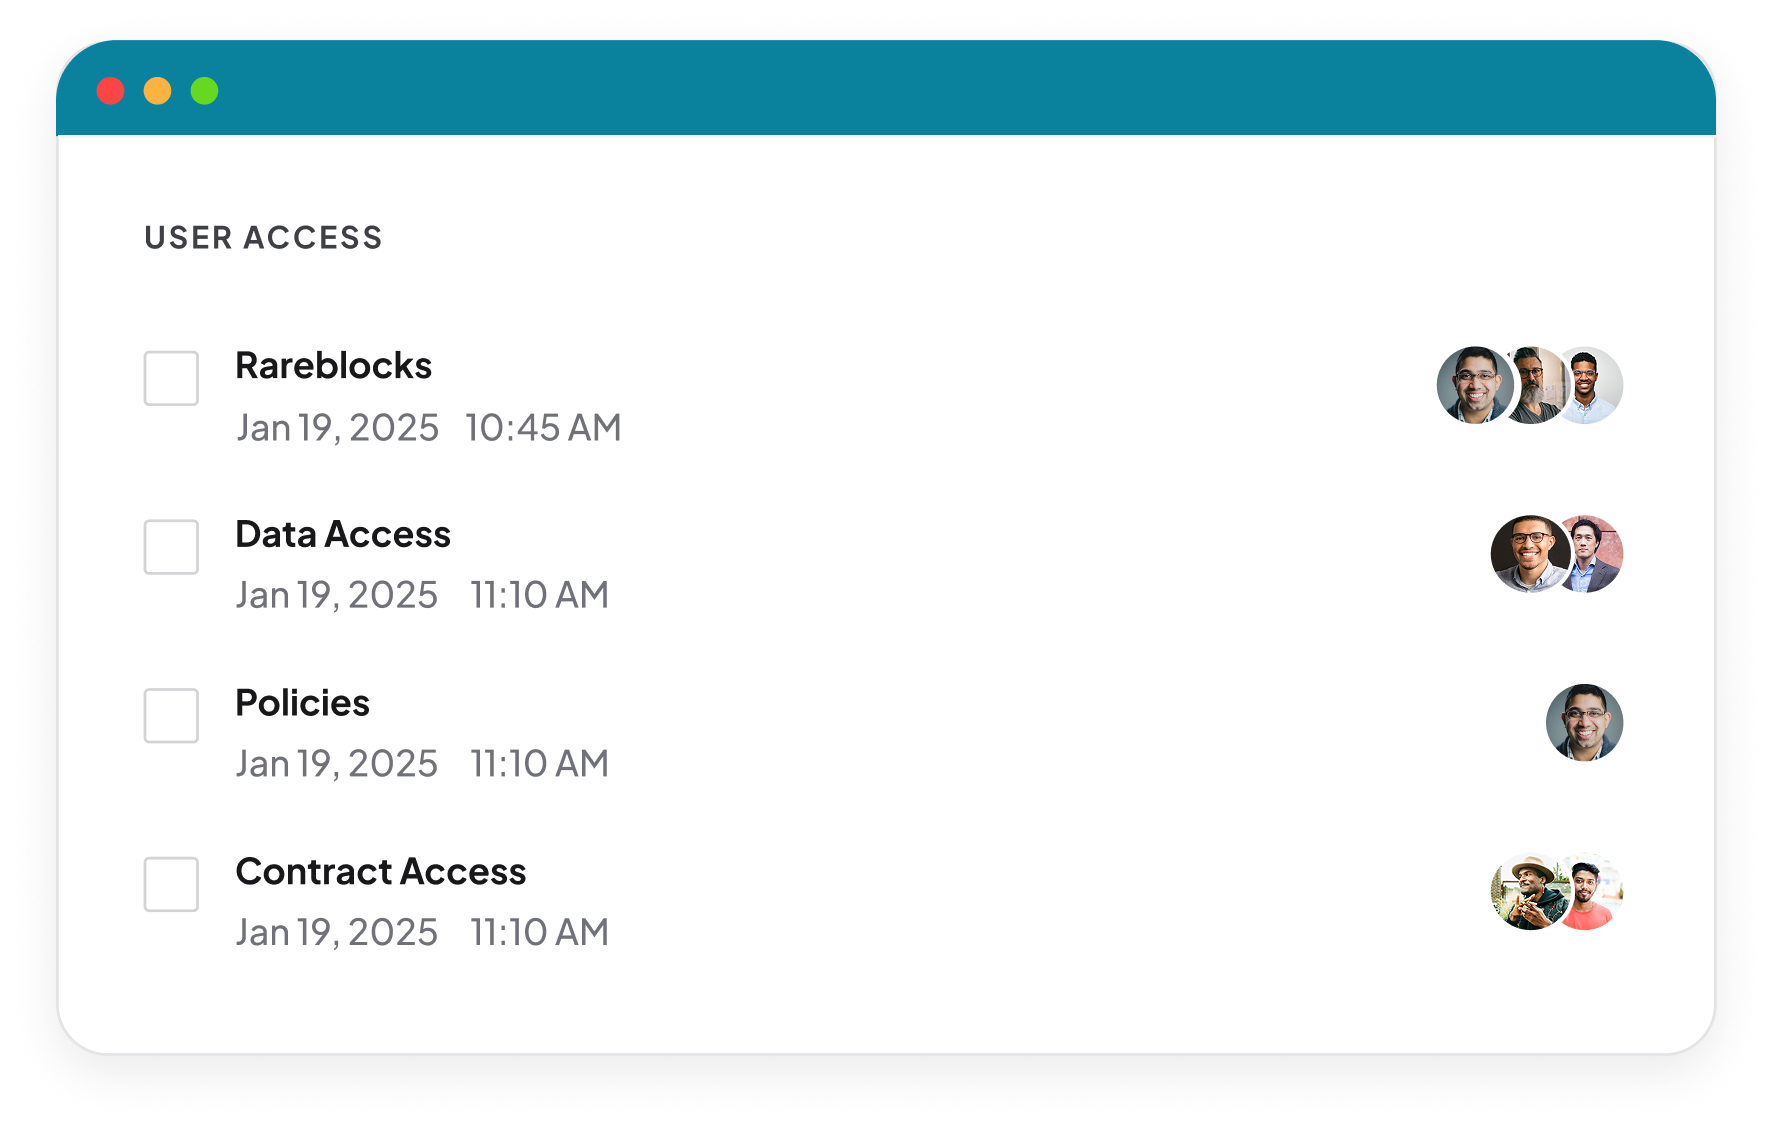Open the right avatar in Data Access row
The width and height of the screenshot is (1773, 1128).
click(1592, 554)
